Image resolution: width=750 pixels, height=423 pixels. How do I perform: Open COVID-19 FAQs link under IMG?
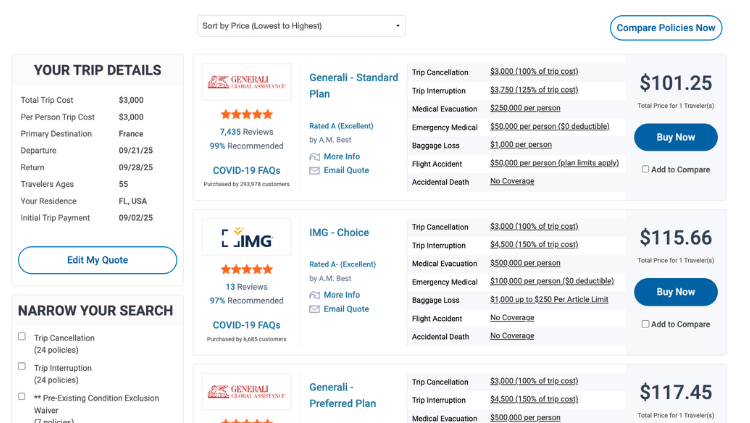tap(247, 325)
